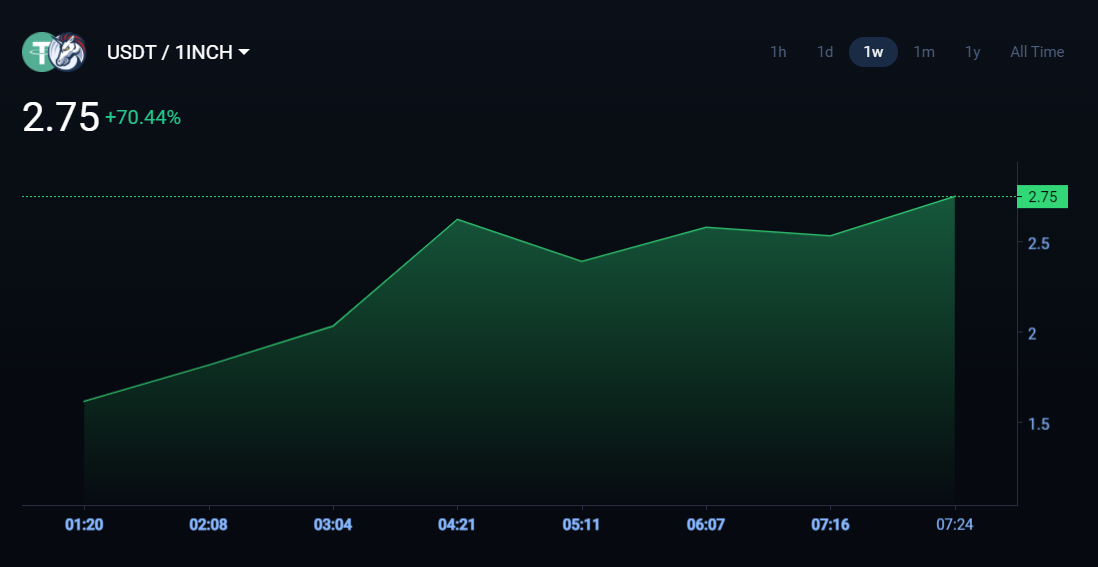Click the chart peak point above 04:21
This screenshot has height=567, width=1098.
[x=457, y=220]
